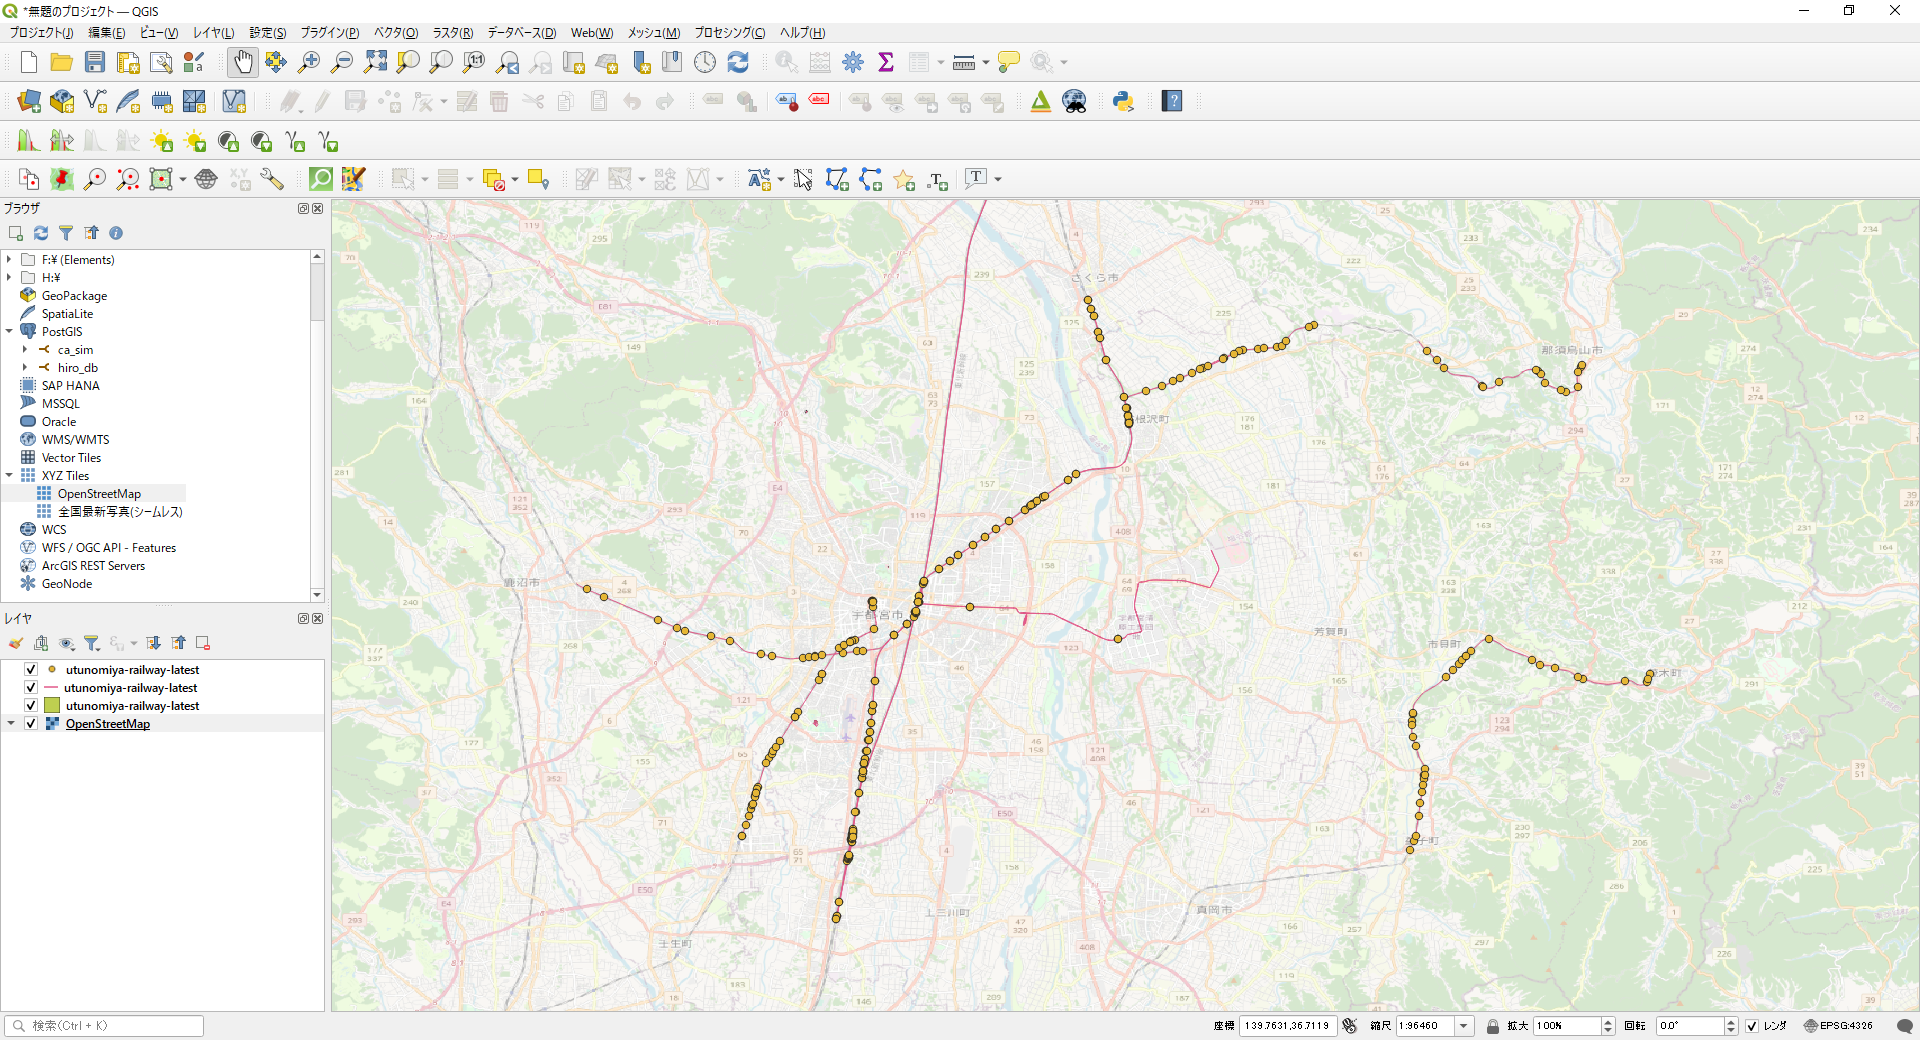Click the EPSG:4326 CRS button

coord(1838,1026)
